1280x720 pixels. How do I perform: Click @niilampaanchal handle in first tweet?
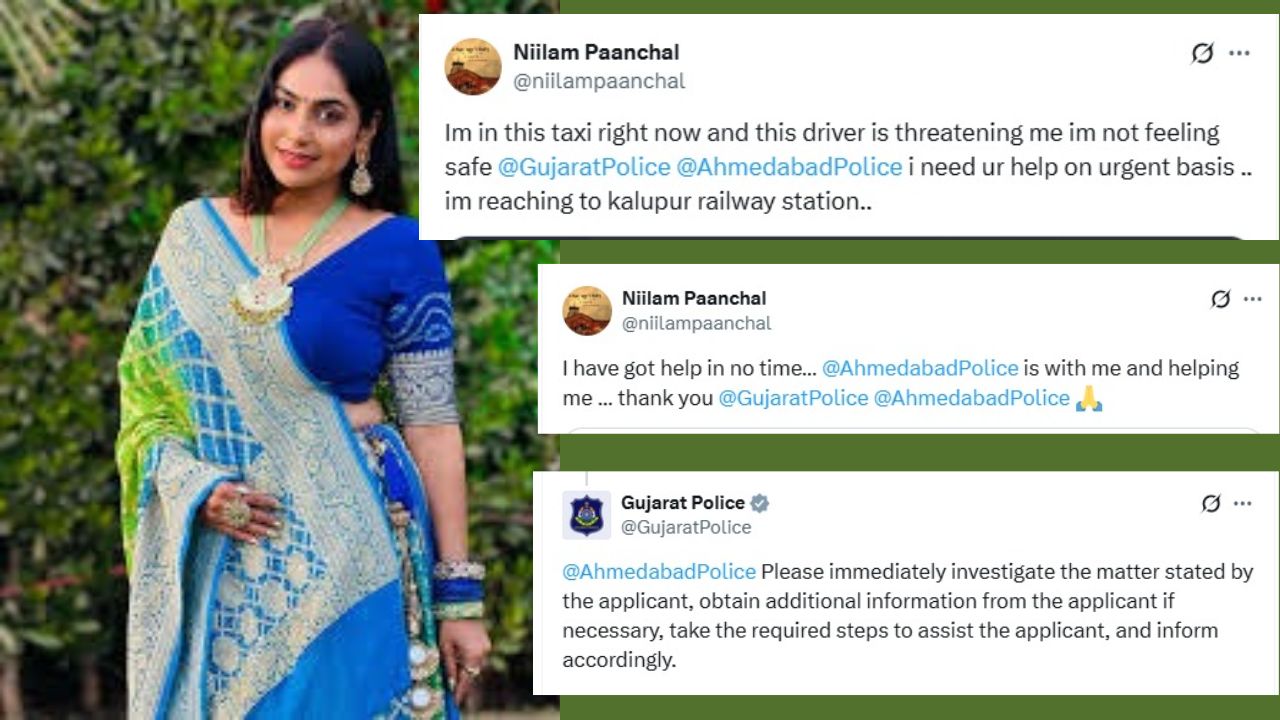click(x=599, y=82)
